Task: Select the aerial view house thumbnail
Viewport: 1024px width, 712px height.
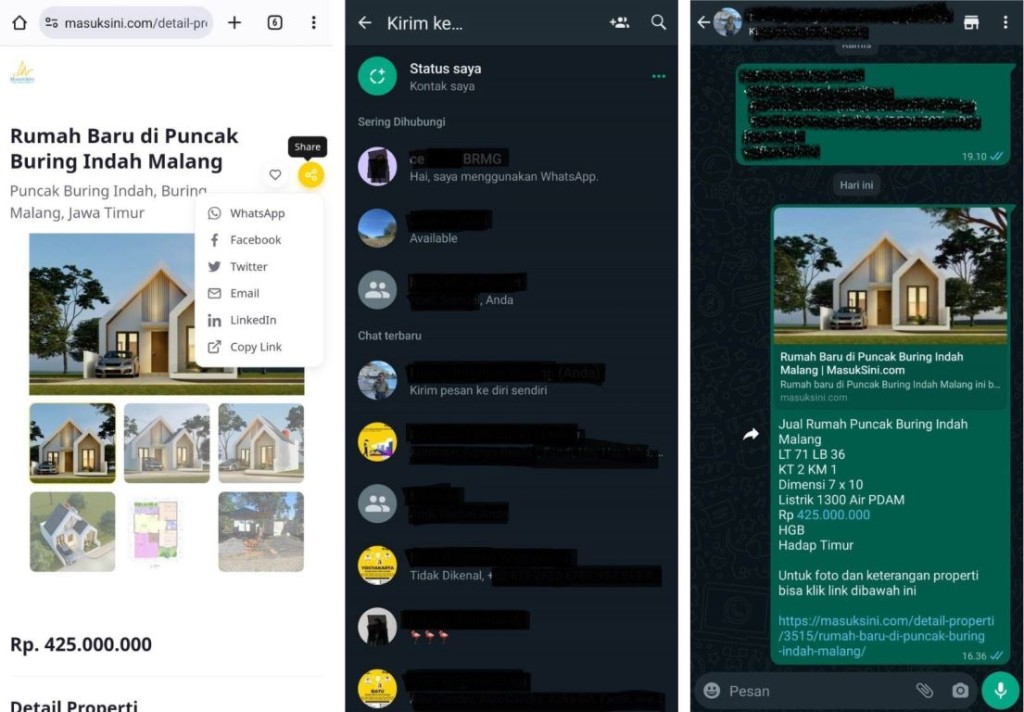Action: click(x=72, y=532)
